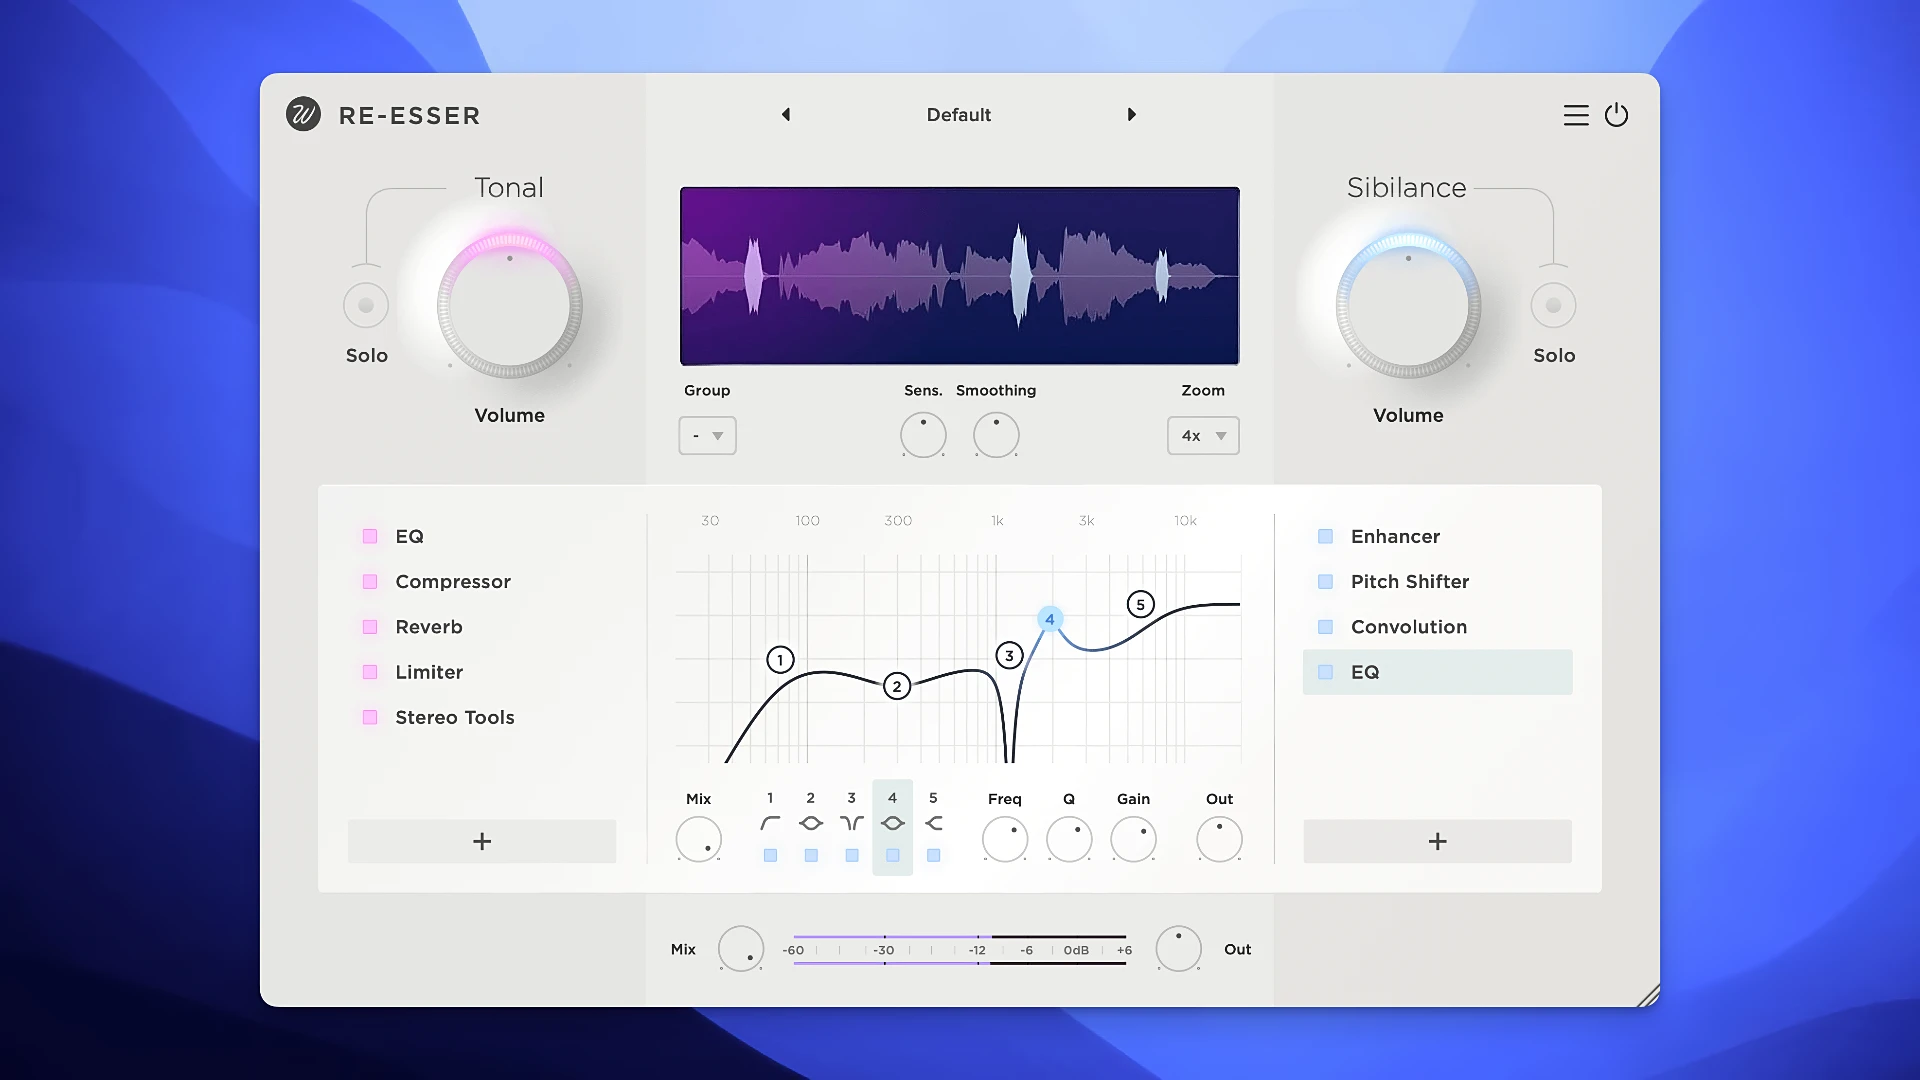This screenshot has height=1080, width=1920.
Task: Open the hamburger menu
Action: click(1575, 115)
